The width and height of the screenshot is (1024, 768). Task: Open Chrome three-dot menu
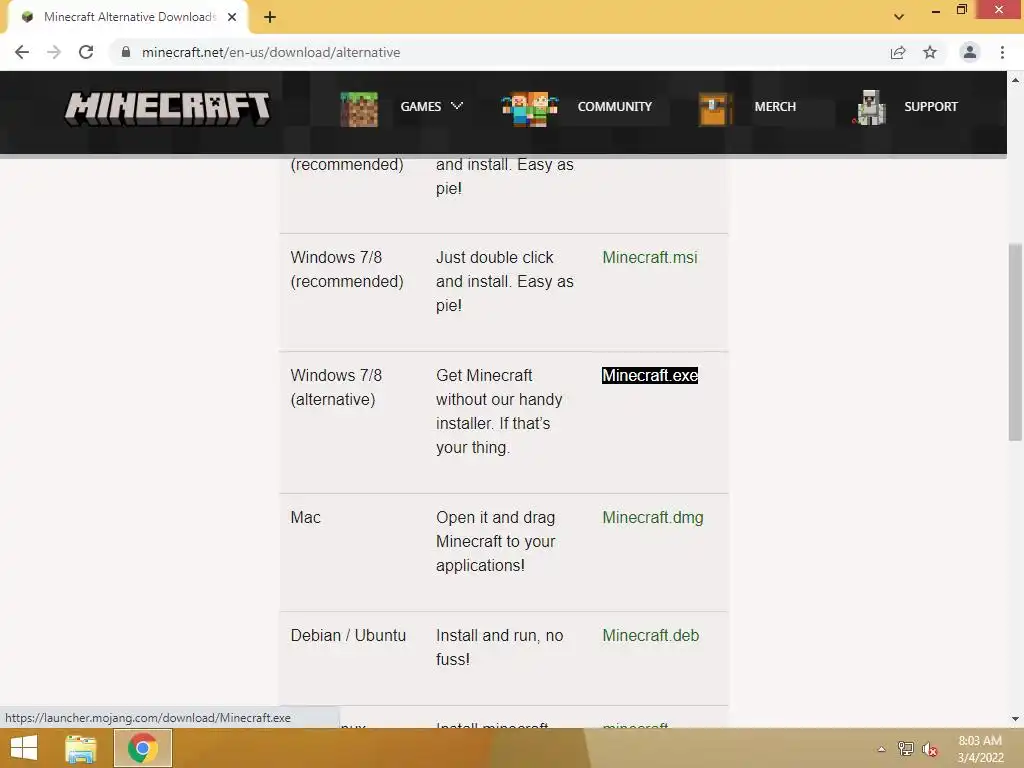1002,52
